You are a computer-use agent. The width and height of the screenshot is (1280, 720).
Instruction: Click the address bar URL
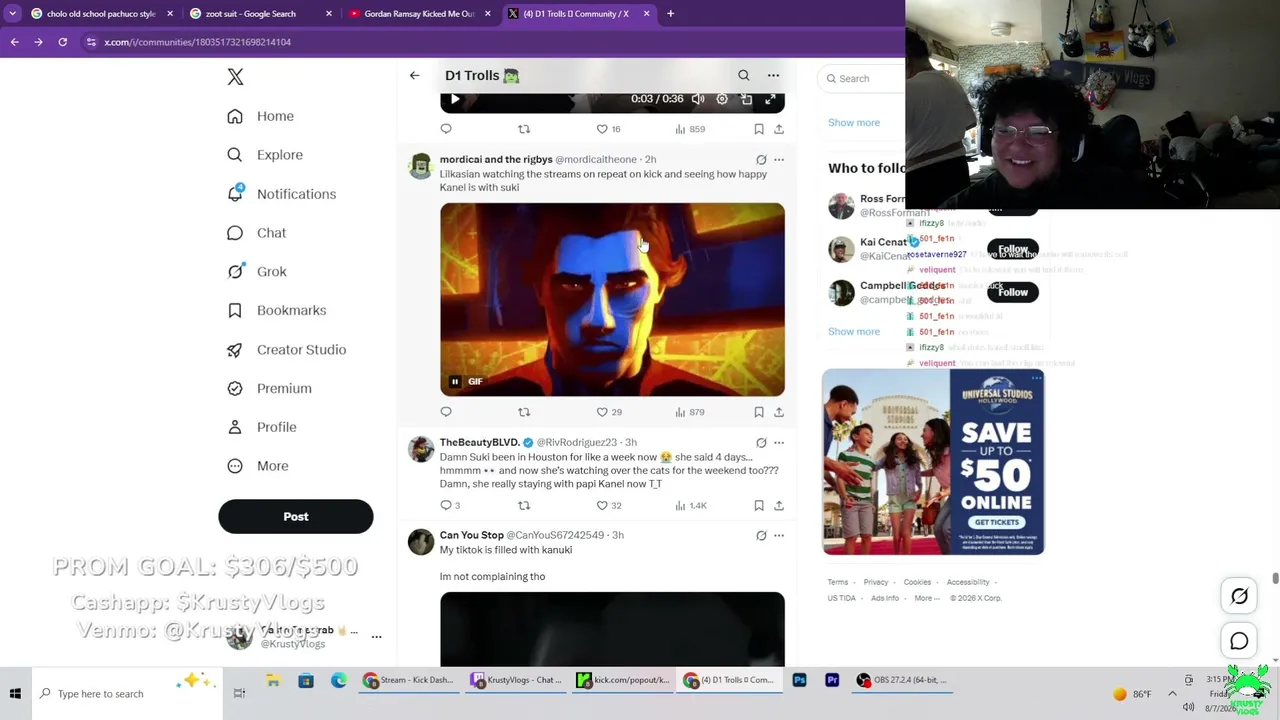coord(197,42)
